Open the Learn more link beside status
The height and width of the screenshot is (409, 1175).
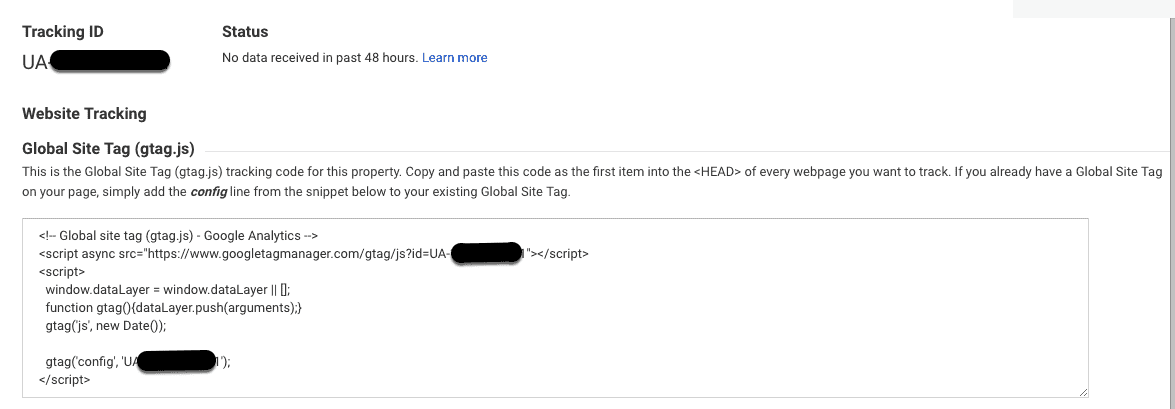pos(454,58)
